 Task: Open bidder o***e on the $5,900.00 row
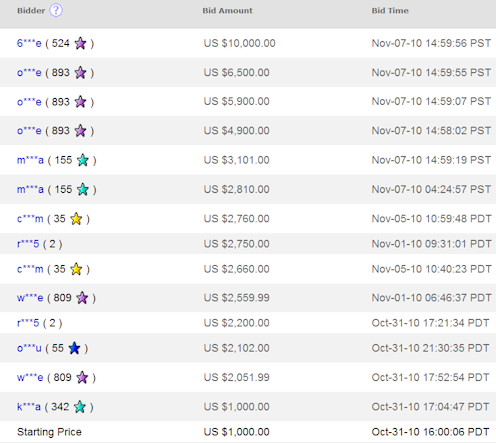point(29,102)
